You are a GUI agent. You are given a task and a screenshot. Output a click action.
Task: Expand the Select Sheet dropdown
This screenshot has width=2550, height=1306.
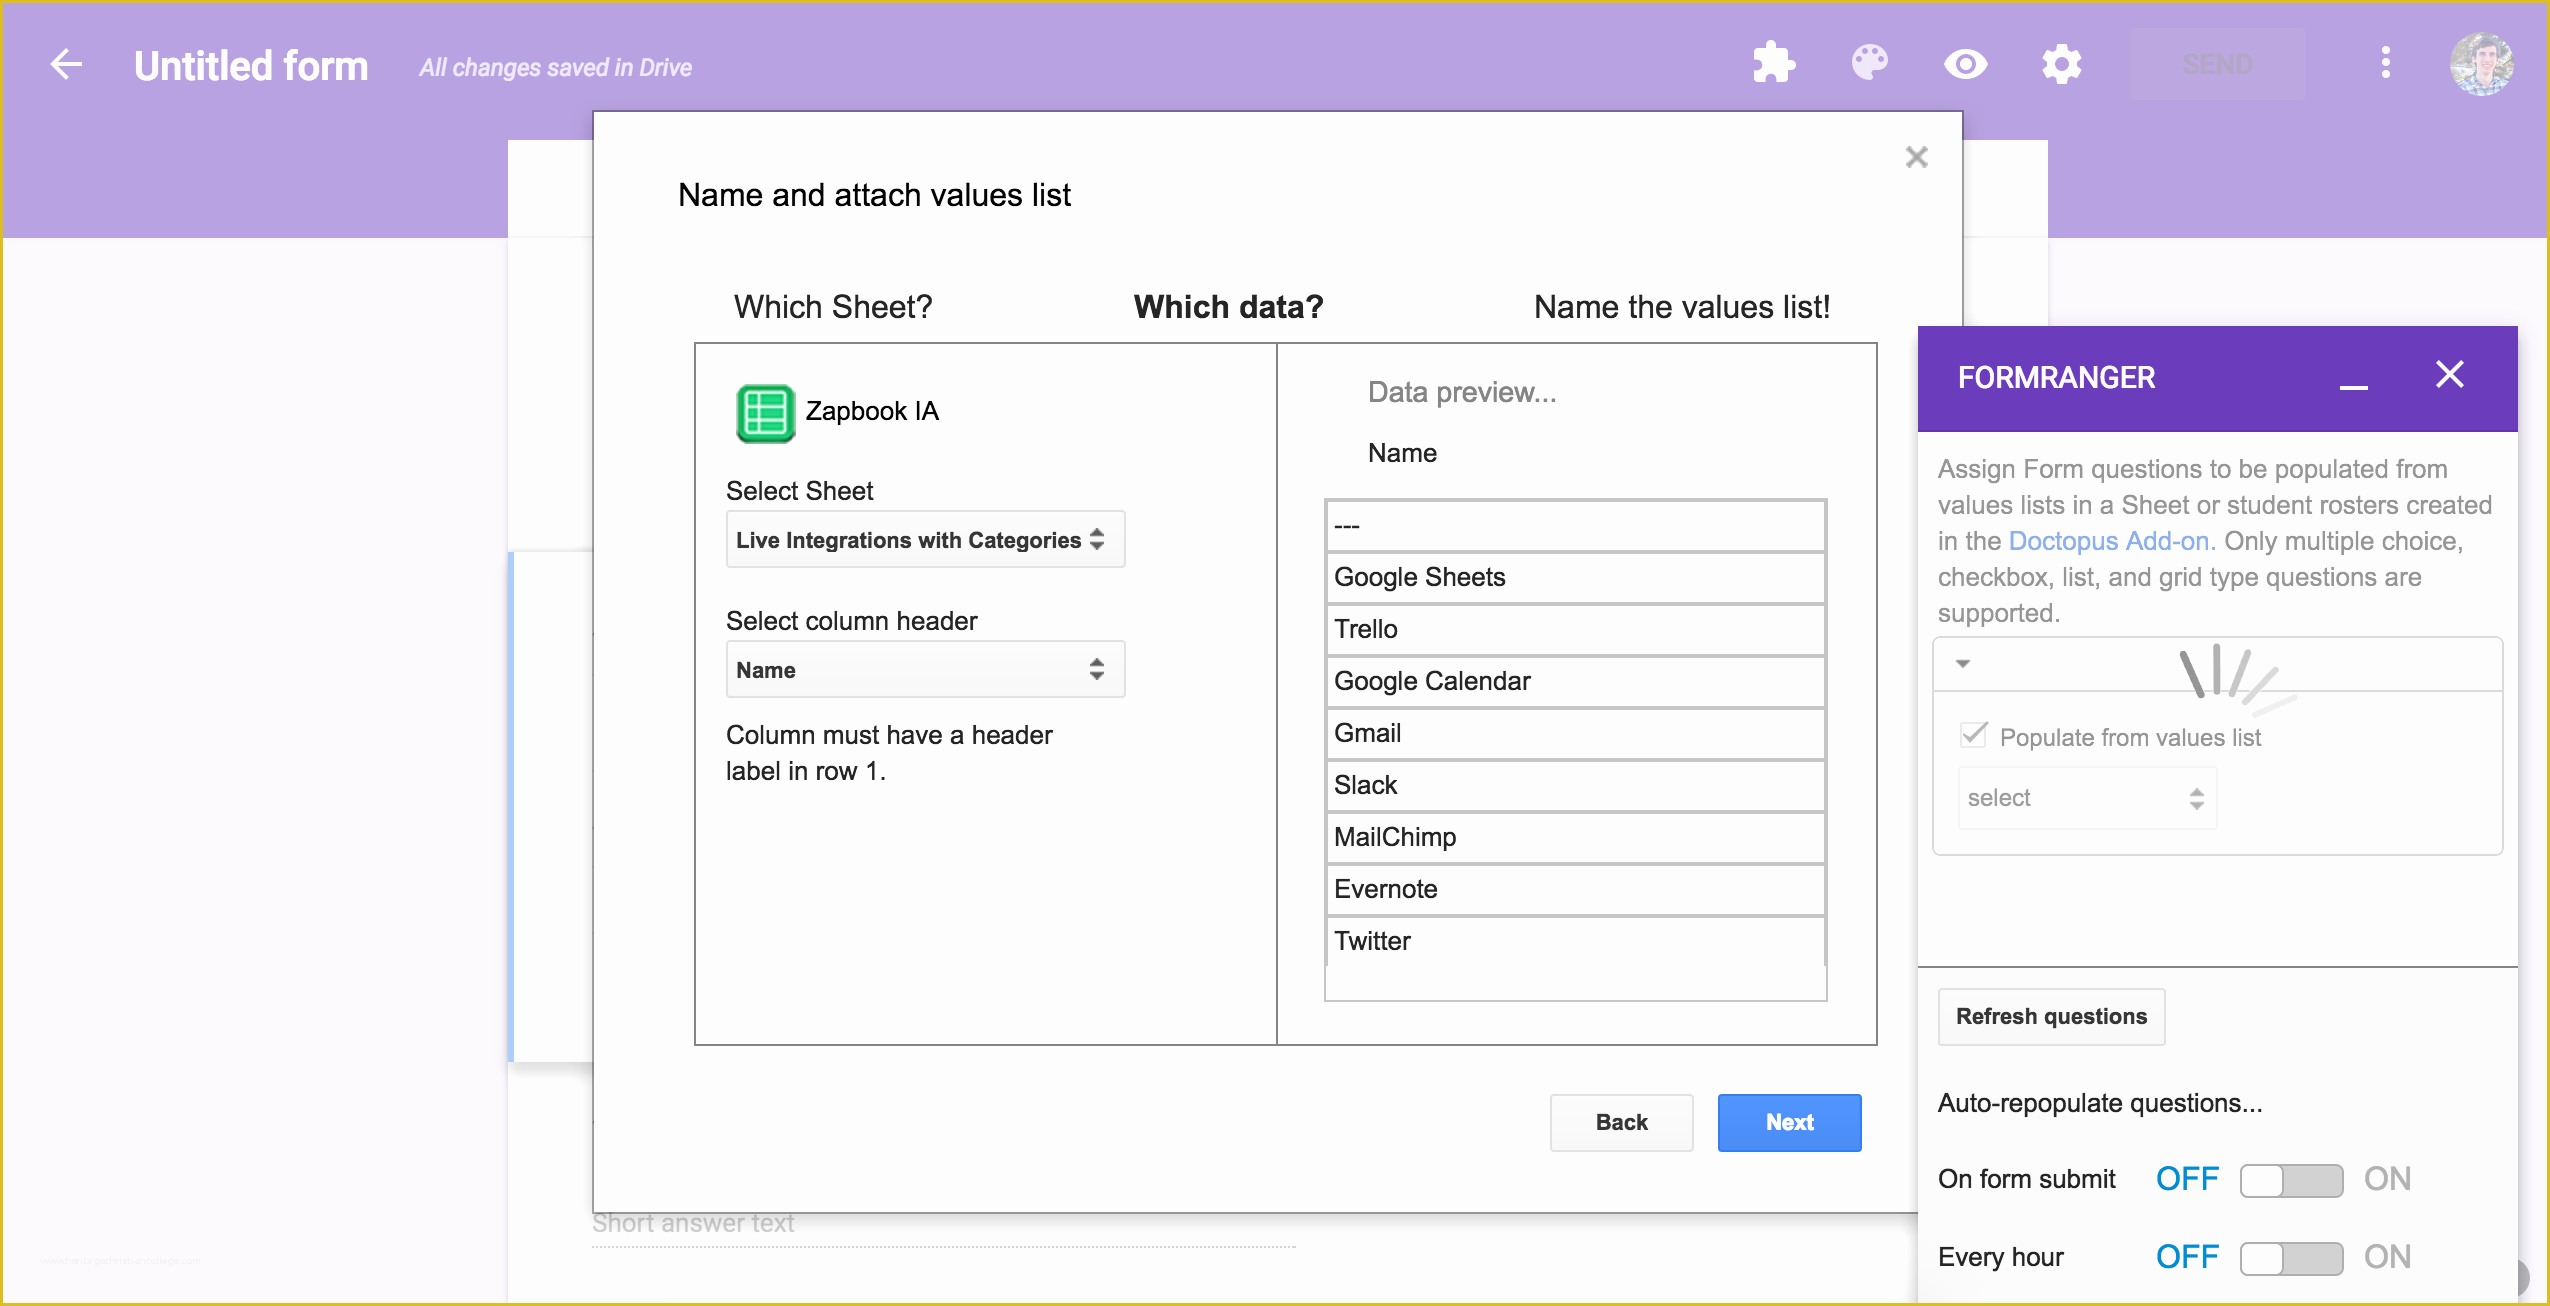[921, 541]
